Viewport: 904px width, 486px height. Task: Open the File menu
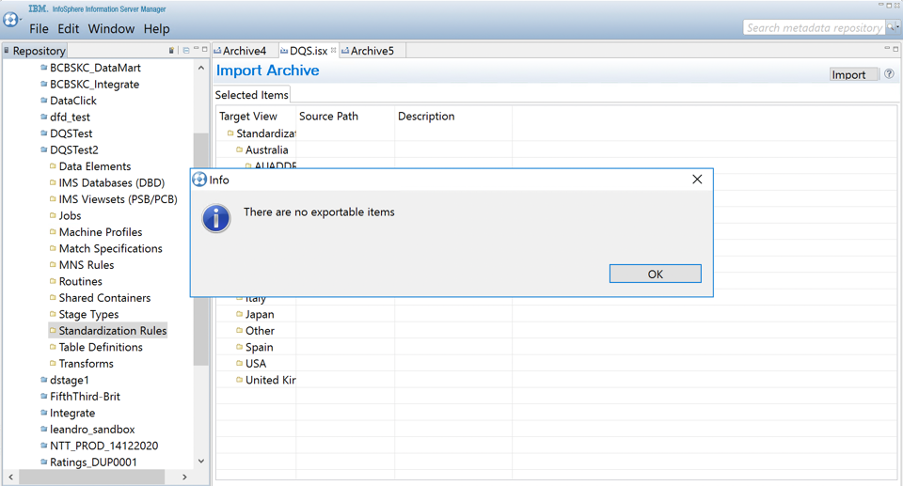tap(39, 29)
